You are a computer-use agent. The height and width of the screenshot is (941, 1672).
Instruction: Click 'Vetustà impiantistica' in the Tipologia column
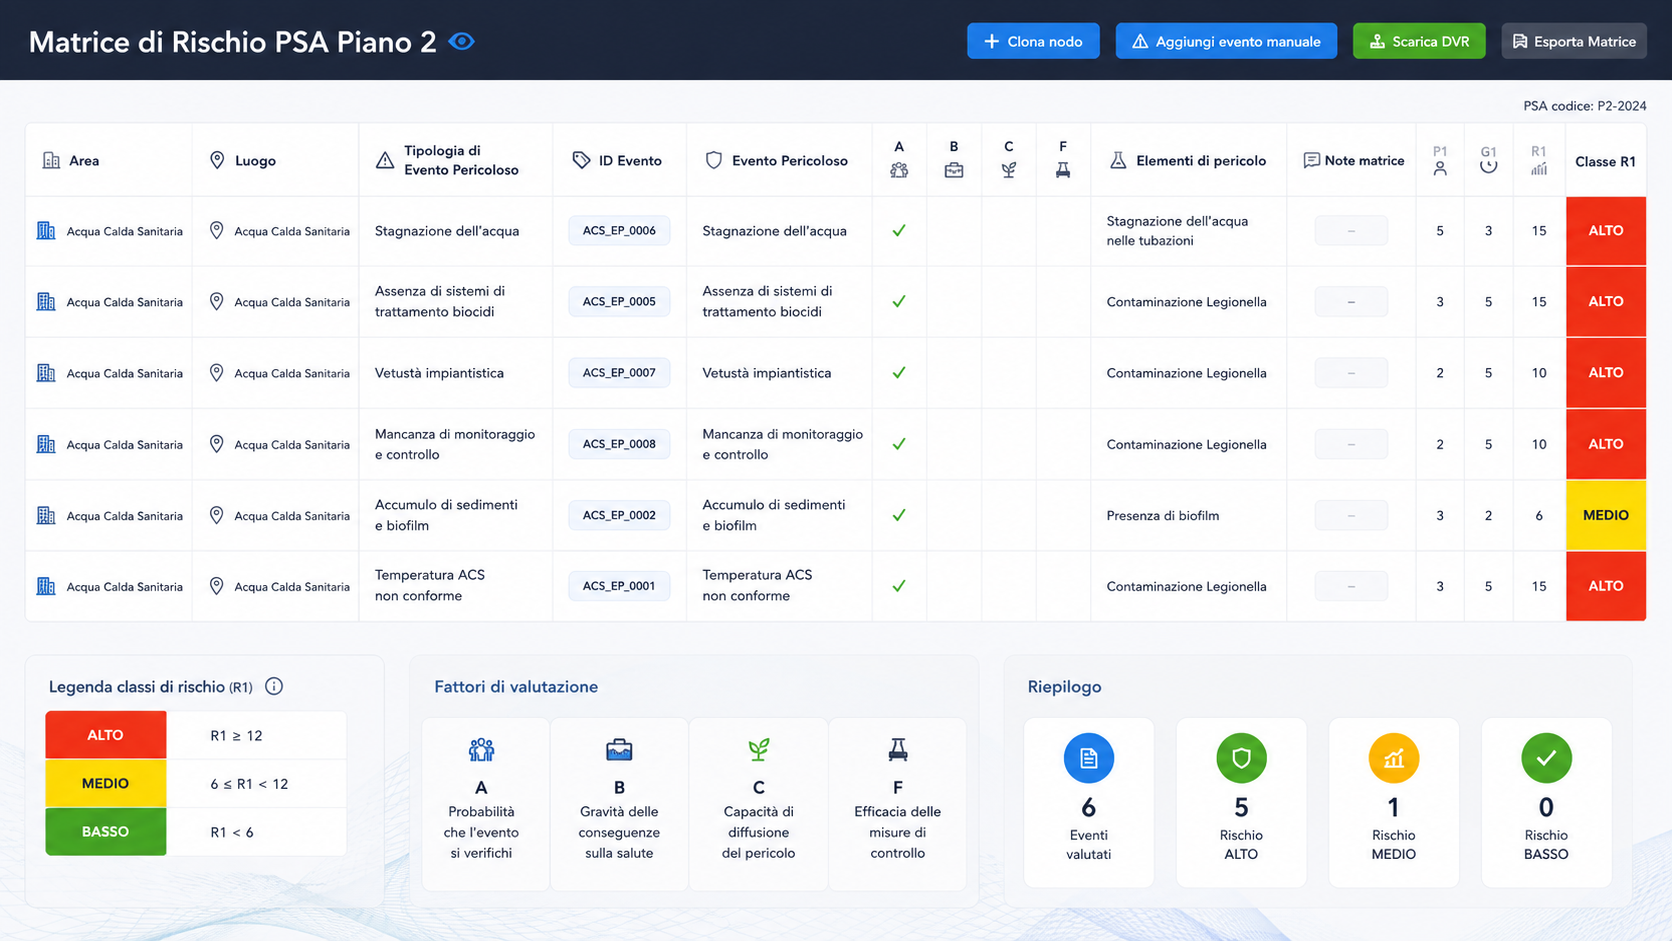[x=439, y=372]
